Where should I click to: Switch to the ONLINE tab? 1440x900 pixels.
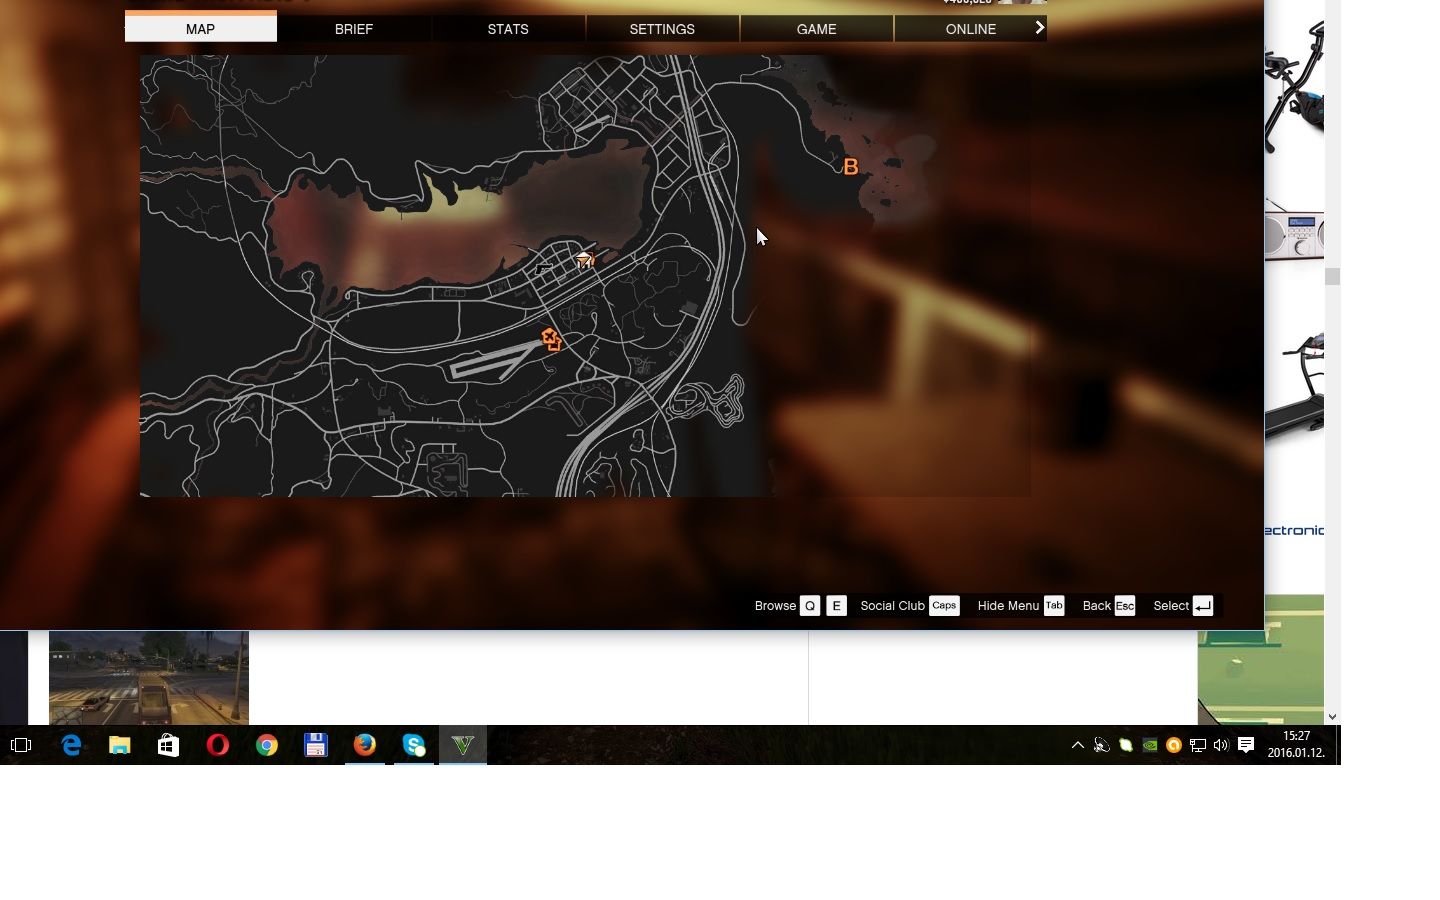[x=971, y=29]
